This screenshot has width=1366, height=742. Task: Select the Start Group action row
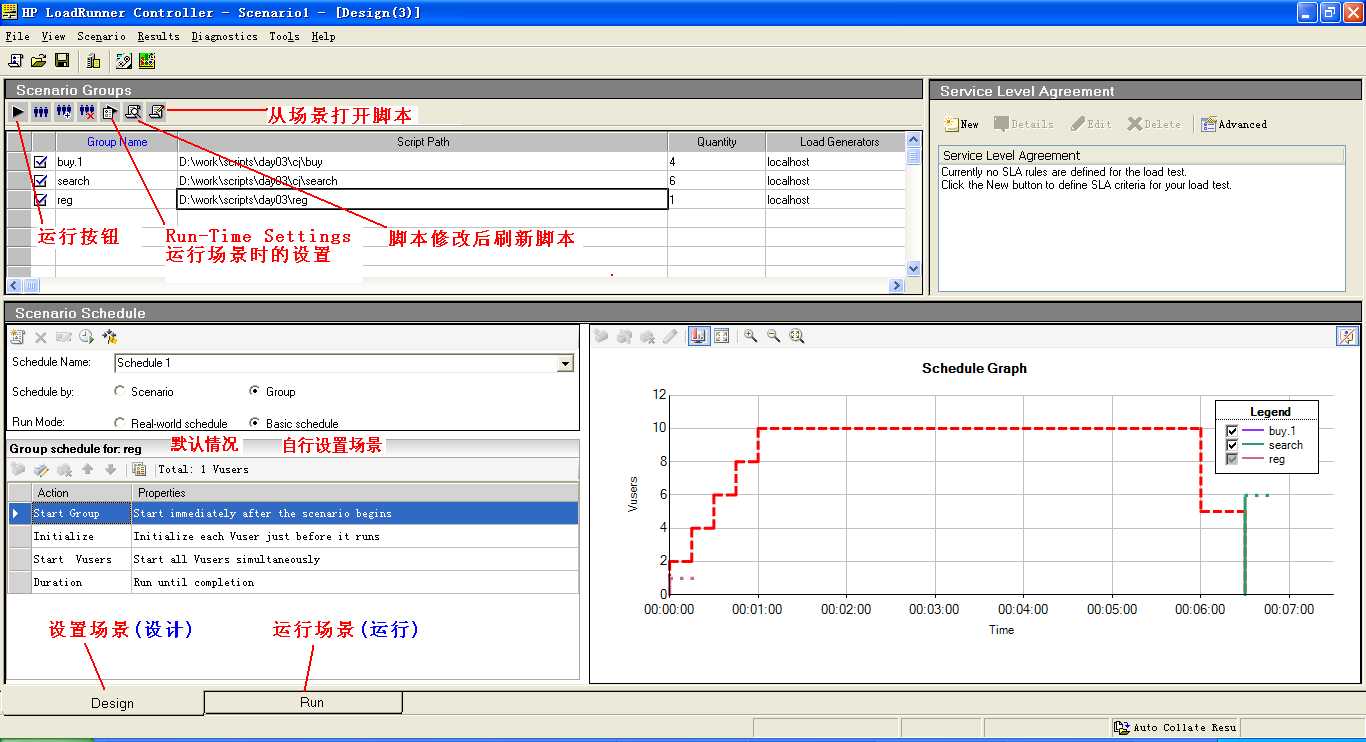(293, 513)
